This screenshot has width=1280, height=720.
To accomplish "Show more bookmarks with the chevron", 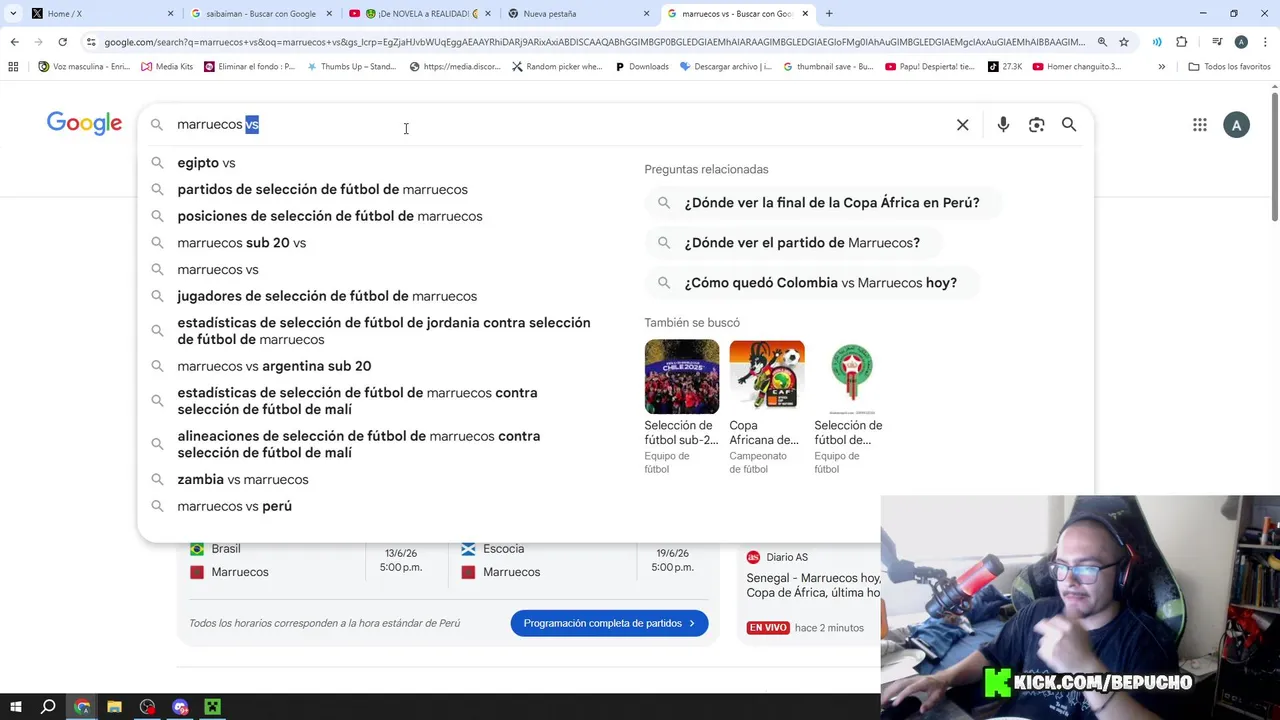I will (1161, 67).
